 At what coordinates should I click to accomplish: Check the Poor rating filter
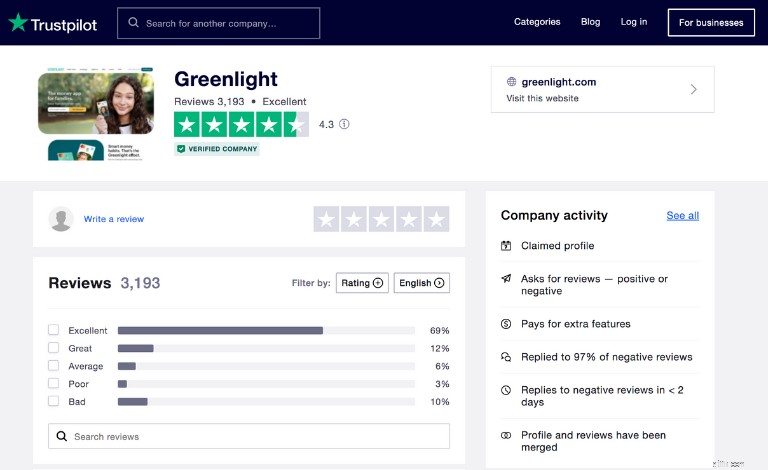53,383
